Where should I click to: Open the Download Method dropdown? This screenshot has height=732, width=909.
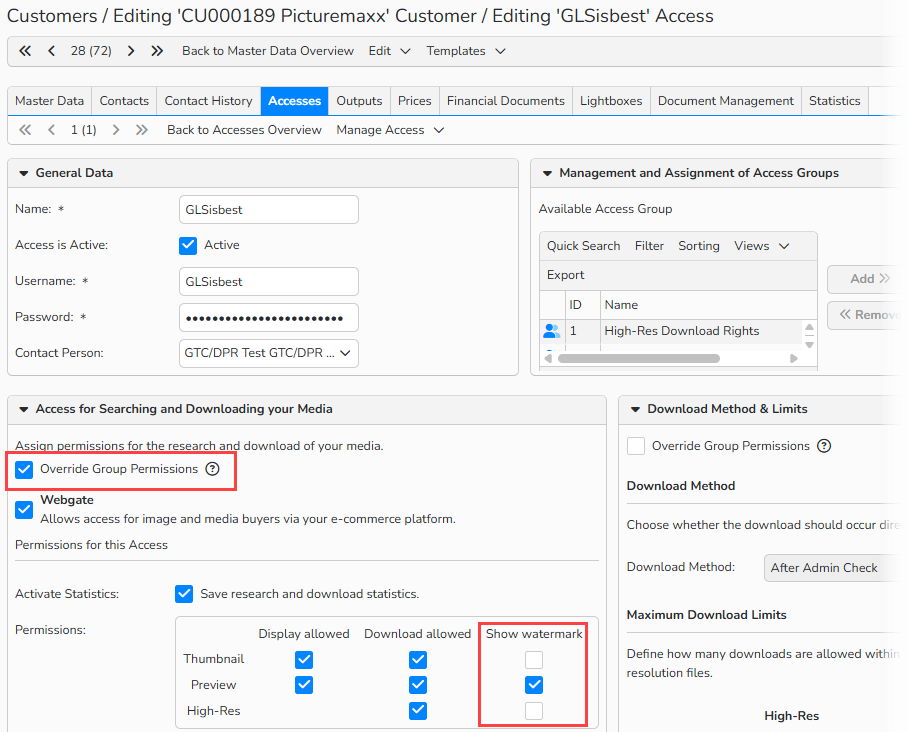(835, 568)
